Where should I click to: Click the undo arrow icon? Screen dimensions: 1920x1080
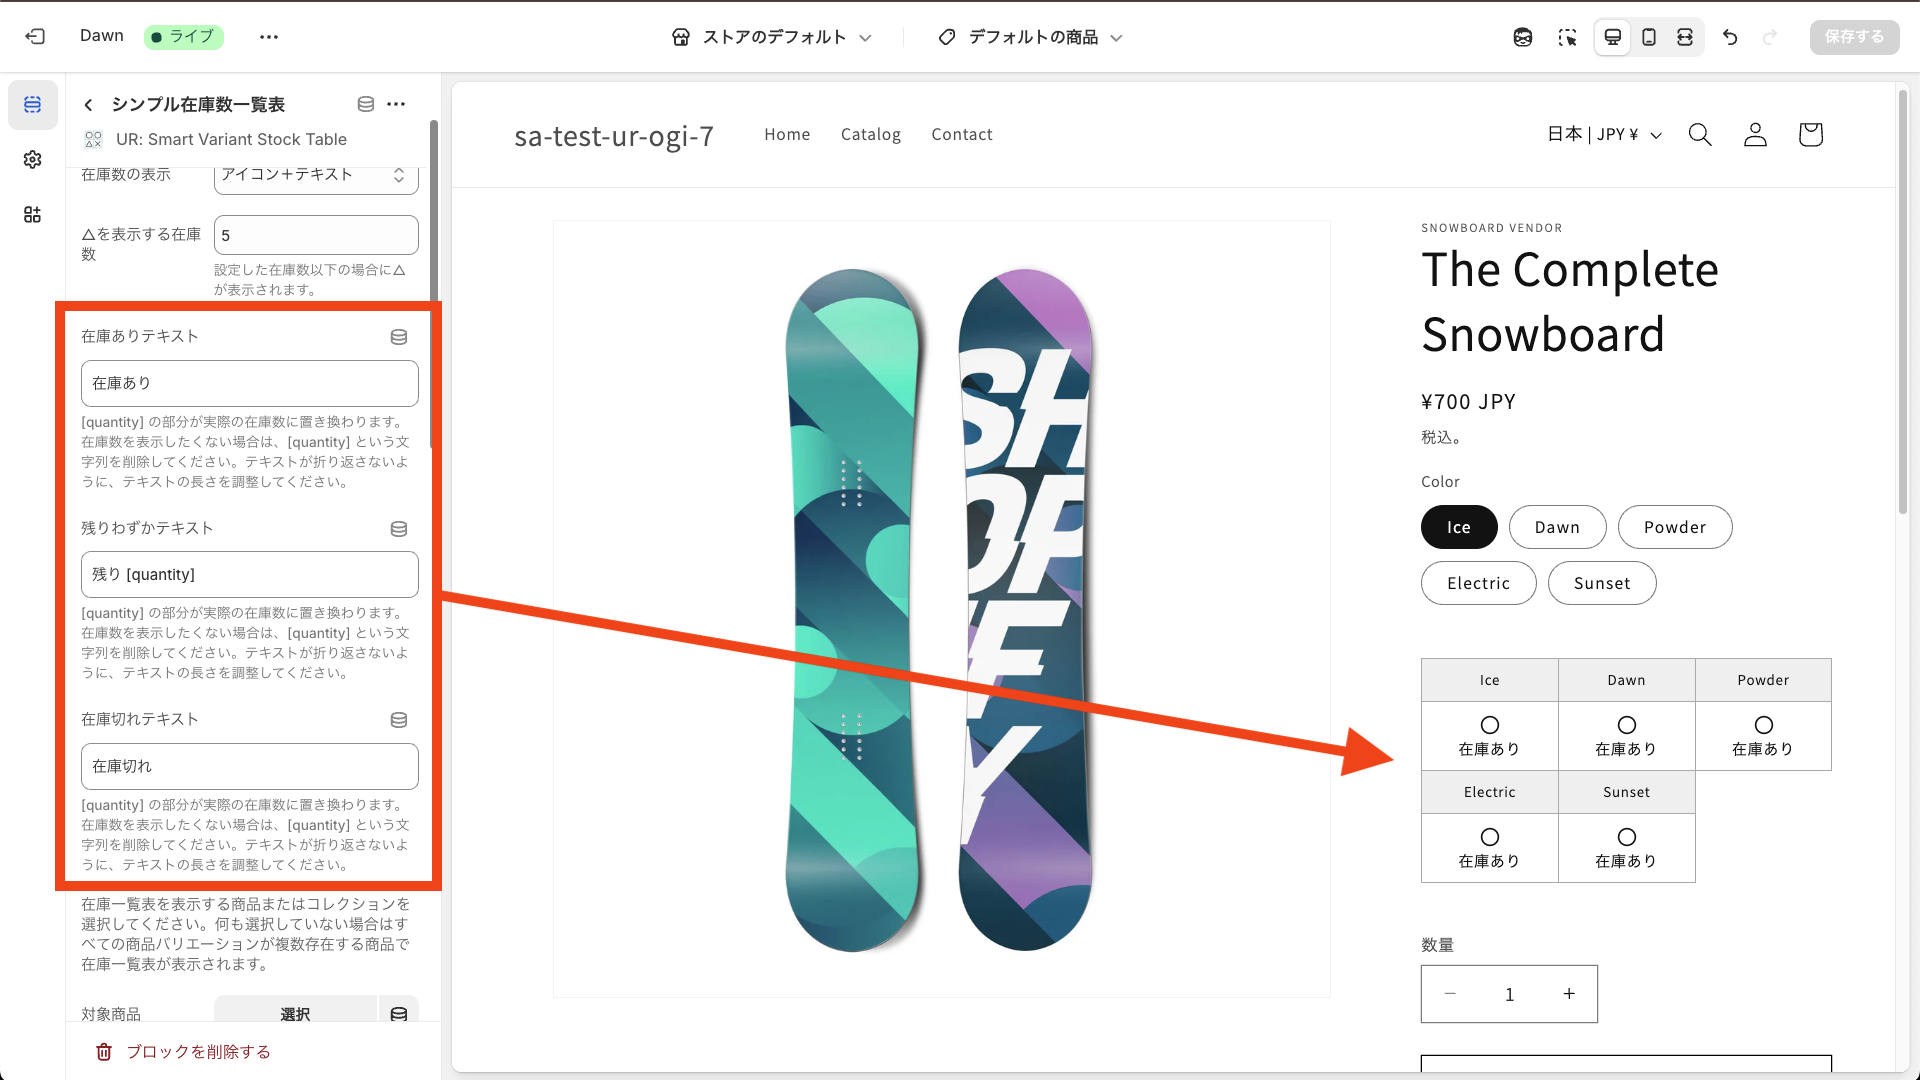[1730, 37]
